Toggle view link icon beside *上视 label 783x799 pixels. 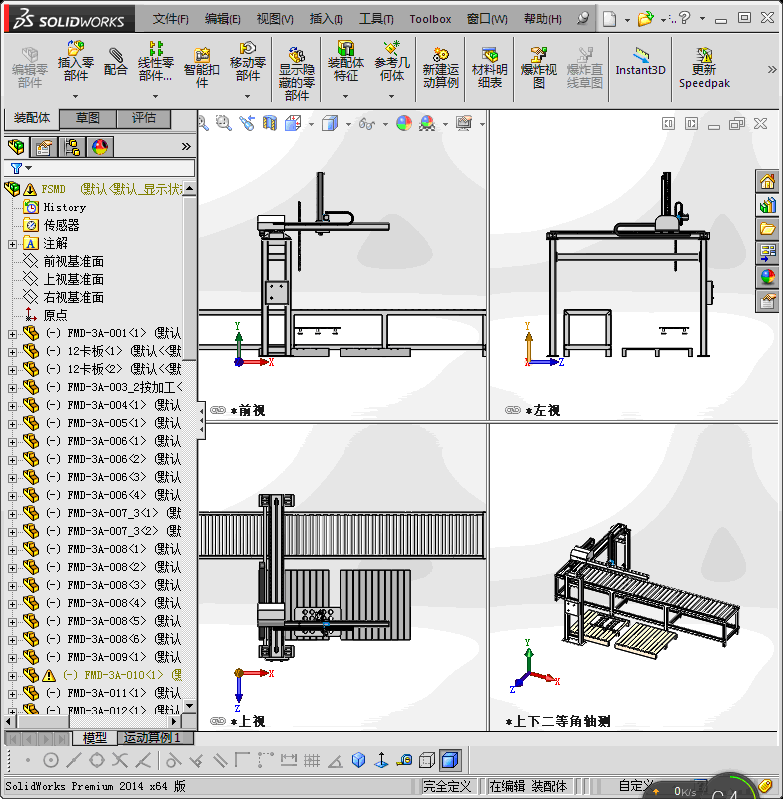(218, 721)
